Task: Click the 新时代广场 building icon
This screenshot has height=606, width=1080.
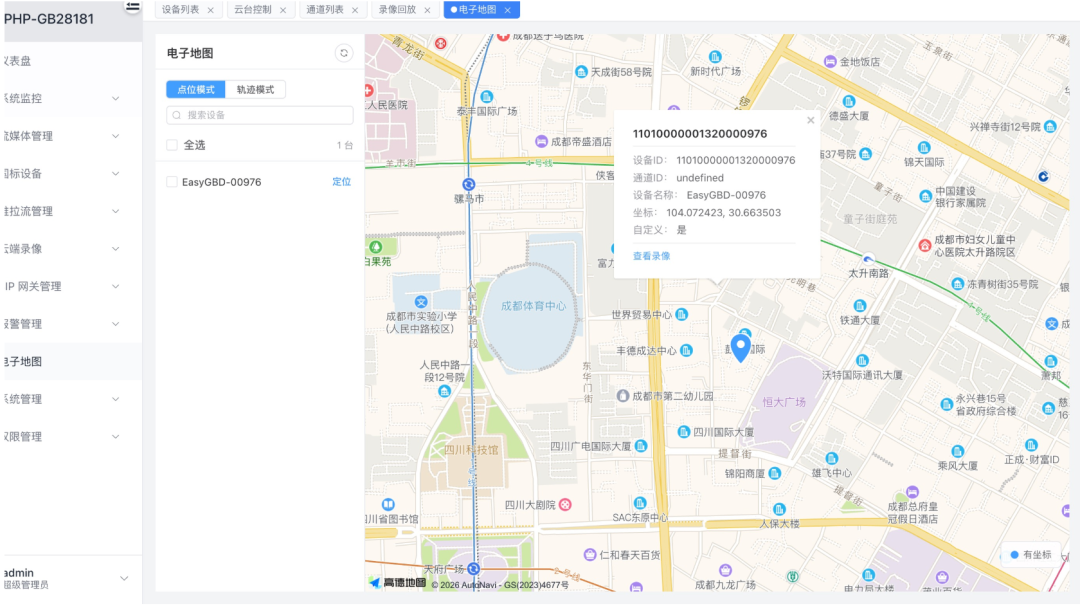Action: pos(715,56)
